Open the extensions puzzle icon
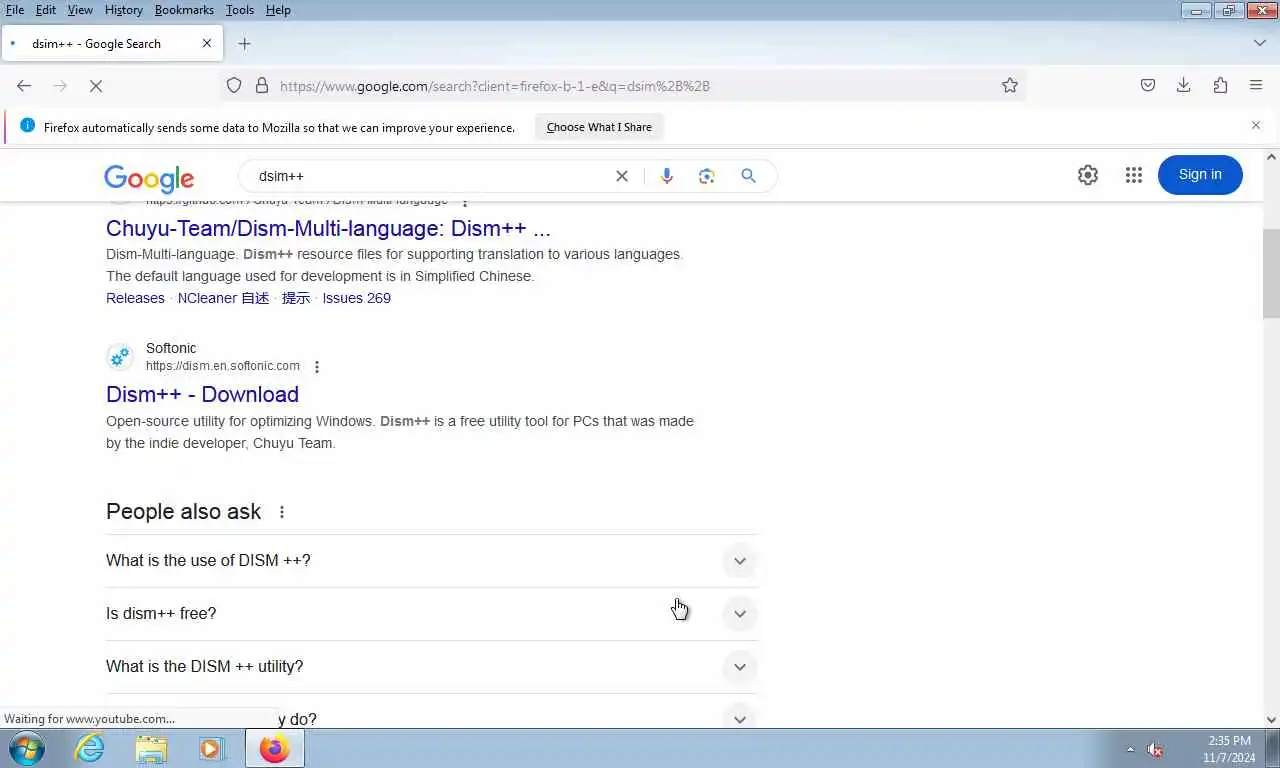The image size is (1280, 768). click(1220, 86)
